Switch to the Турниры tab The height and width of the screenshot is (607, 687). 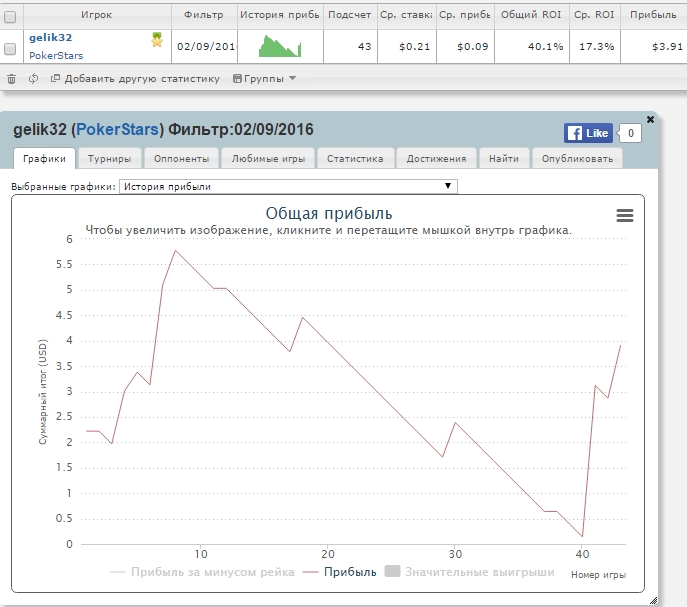click(x=109, y=159)
